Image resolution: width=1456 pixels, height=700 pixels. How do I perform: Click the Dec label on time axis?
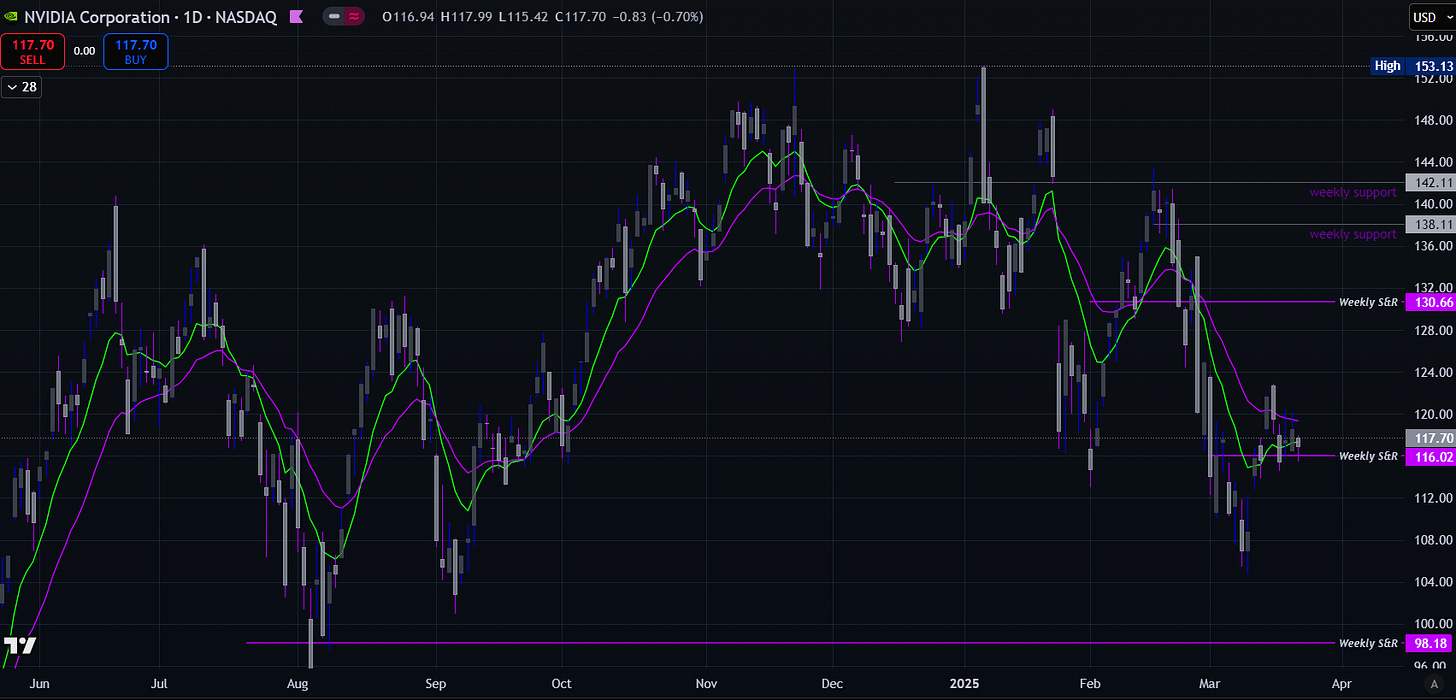[x=832, y=684]
